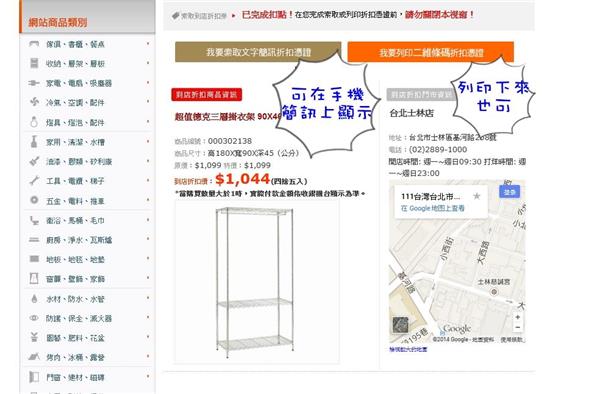The width and height of the screenshot is (610, 394).
Task: Zoom in on the Google map
Action: [x=517, y=317]
